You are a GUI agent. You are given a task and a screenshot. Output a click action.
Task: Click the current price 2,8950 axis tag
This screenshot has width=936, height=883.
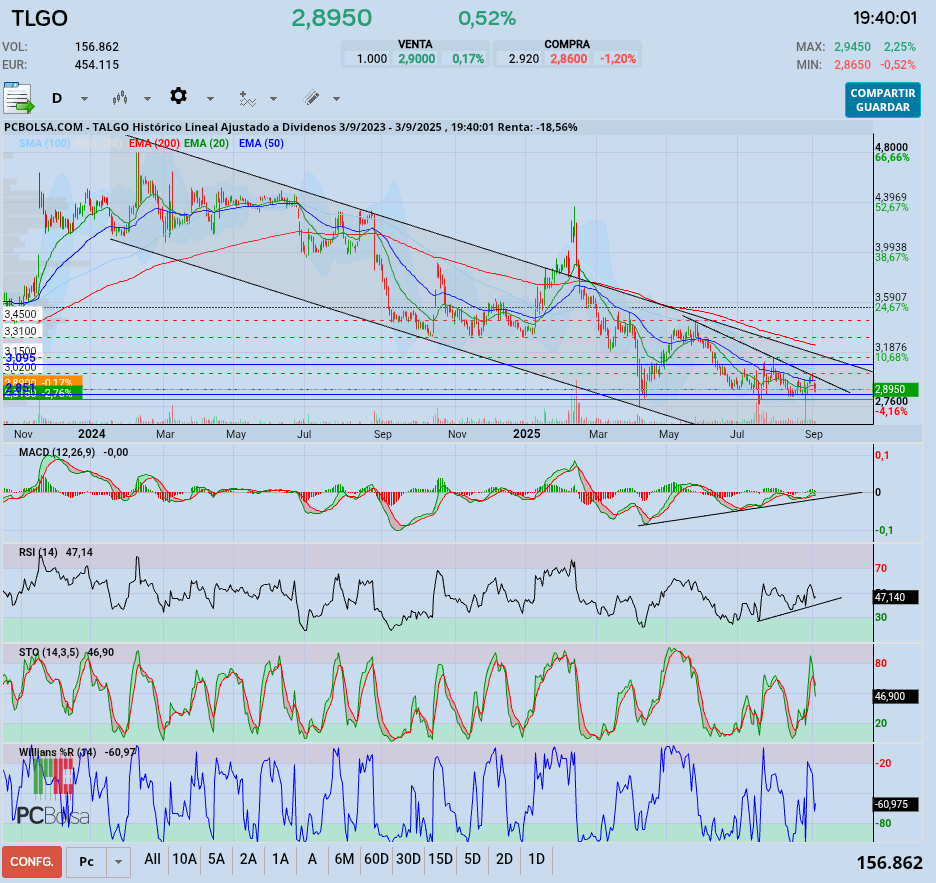pyautogui.click(x=897, y=389)
